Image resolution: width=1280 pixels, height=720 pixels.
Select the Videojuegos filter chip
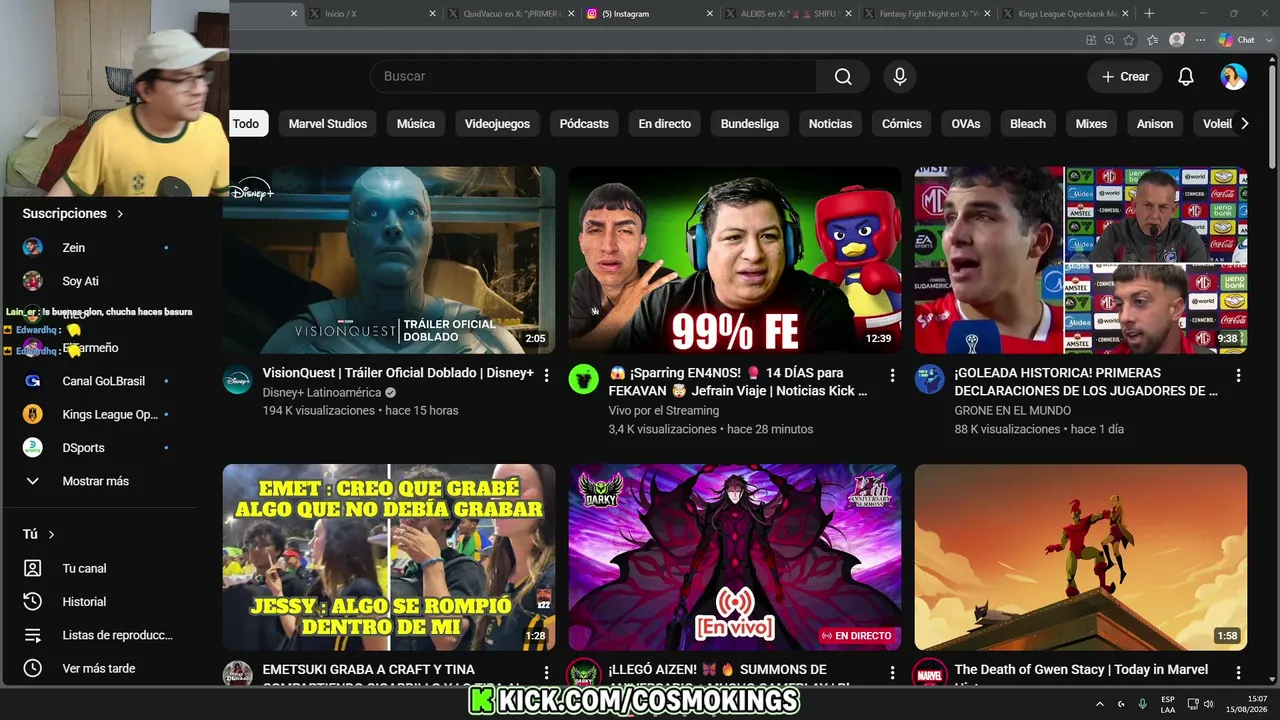(497, 124)
